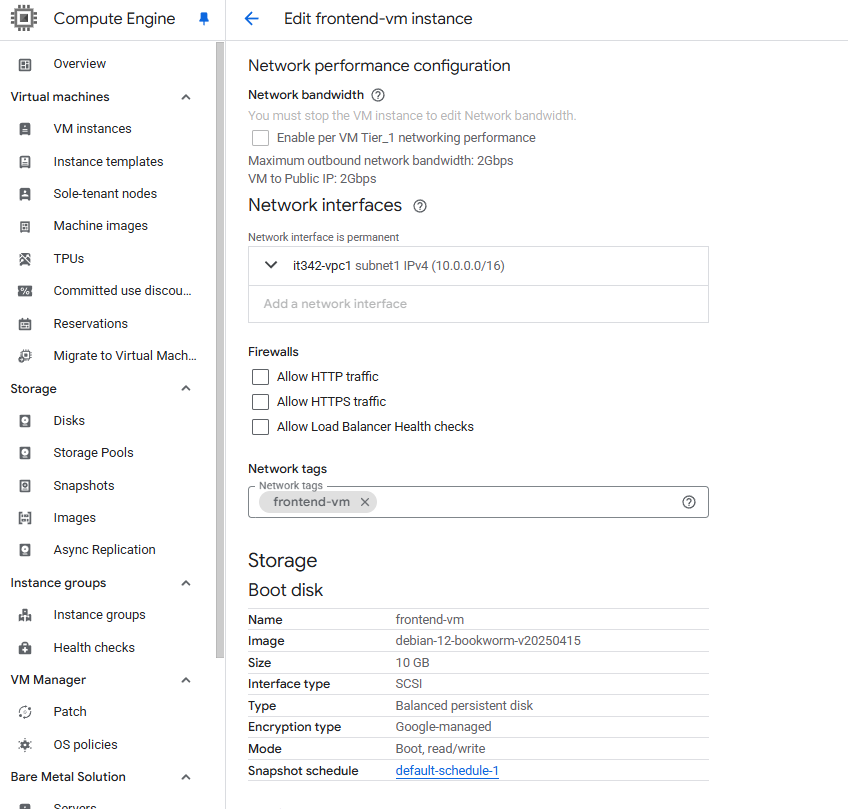Go to Instance templates page
Screen dimensions: 848x809
[108, 162]
